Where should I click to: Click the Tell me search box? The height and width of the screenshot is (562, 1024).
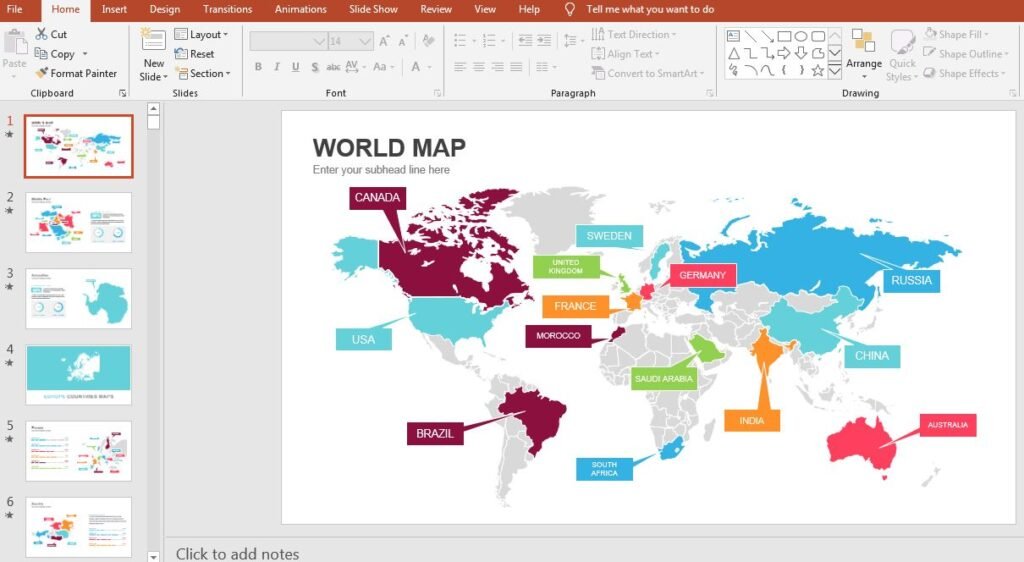pos(650,9)
